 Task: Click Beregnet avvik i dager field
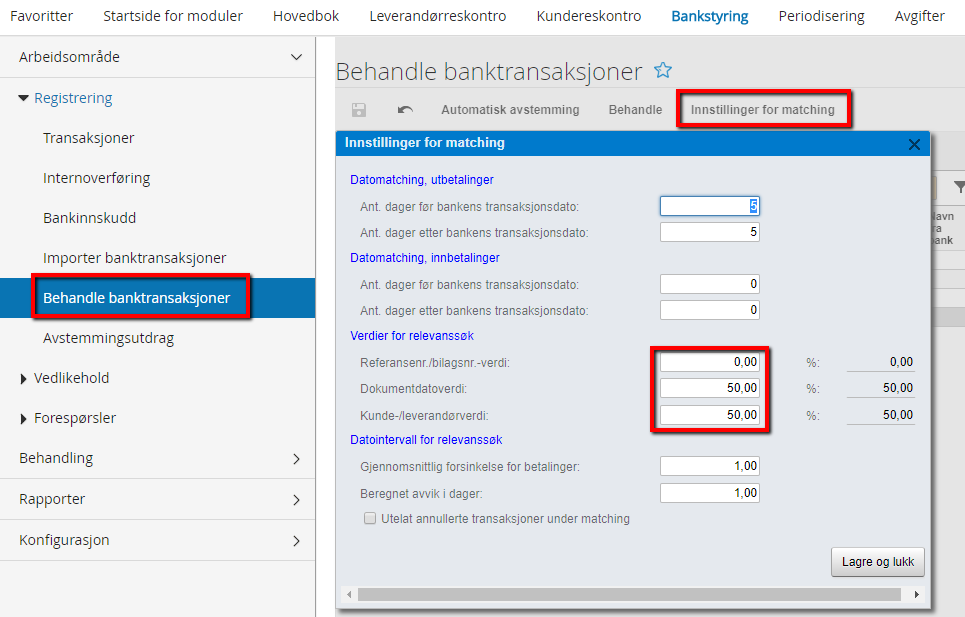tap(710, 493)
